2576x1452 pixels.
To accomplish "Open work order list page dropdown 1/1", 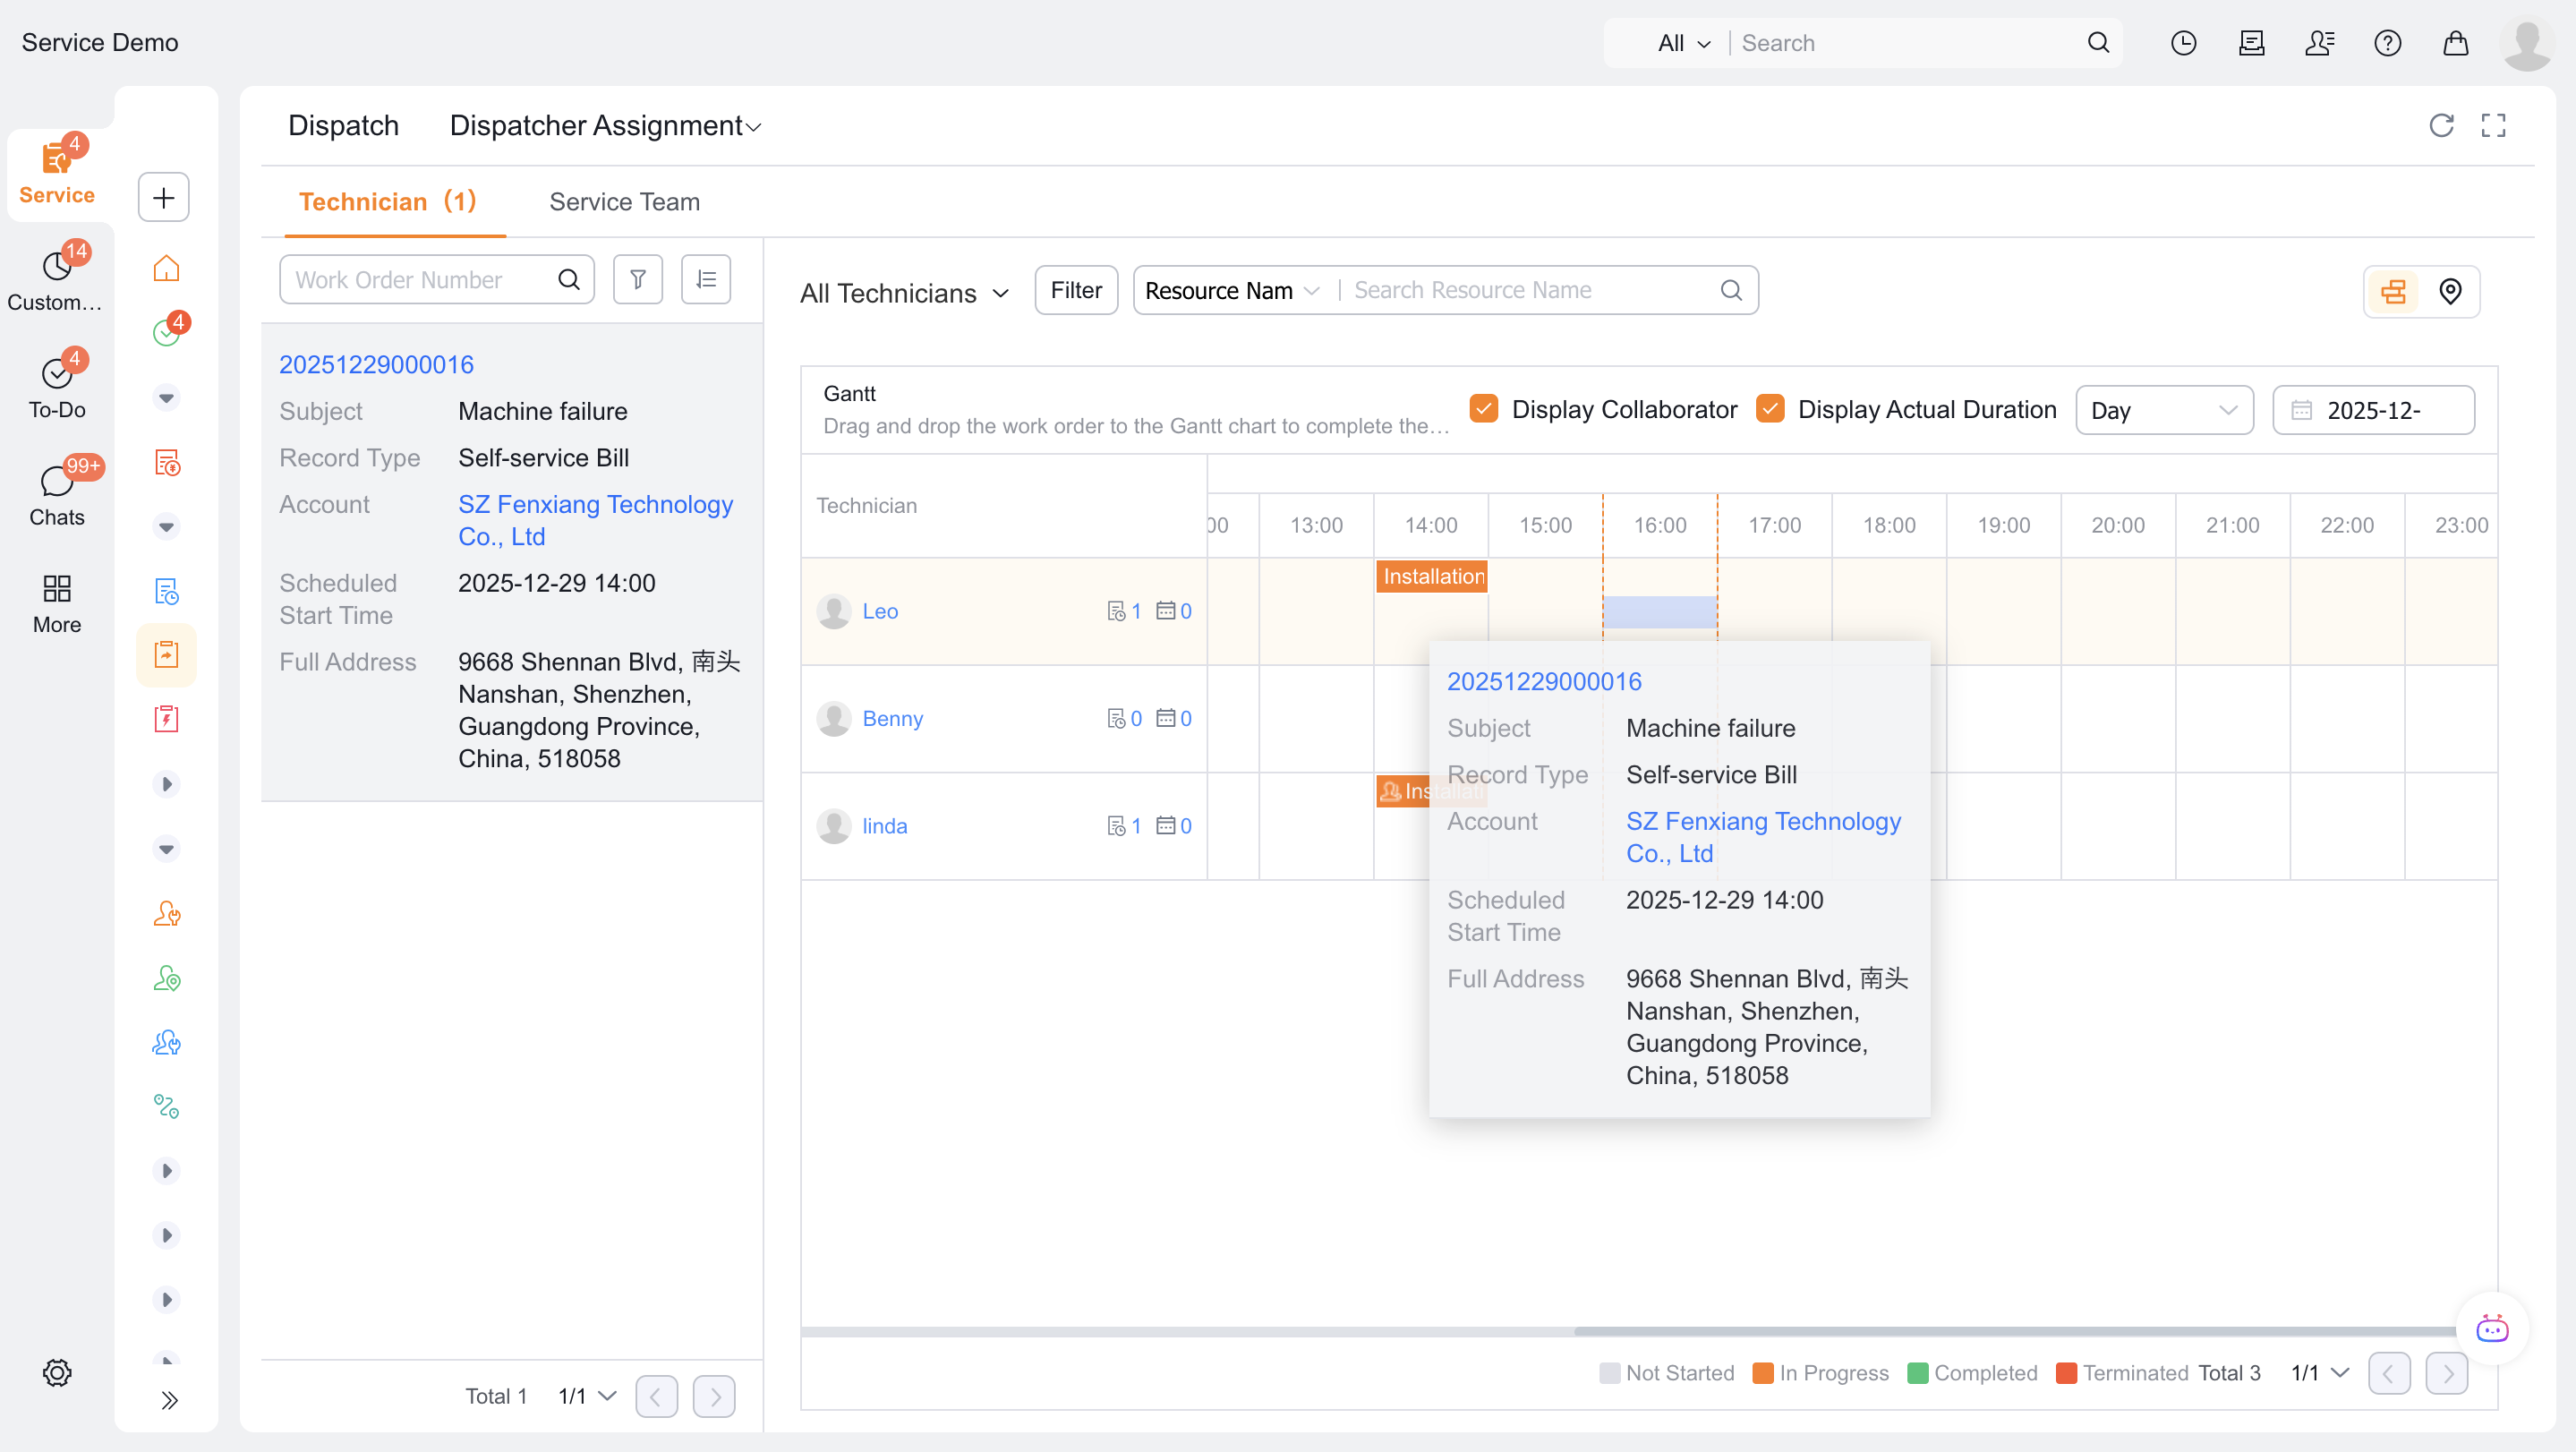I will coord(587,1396).
